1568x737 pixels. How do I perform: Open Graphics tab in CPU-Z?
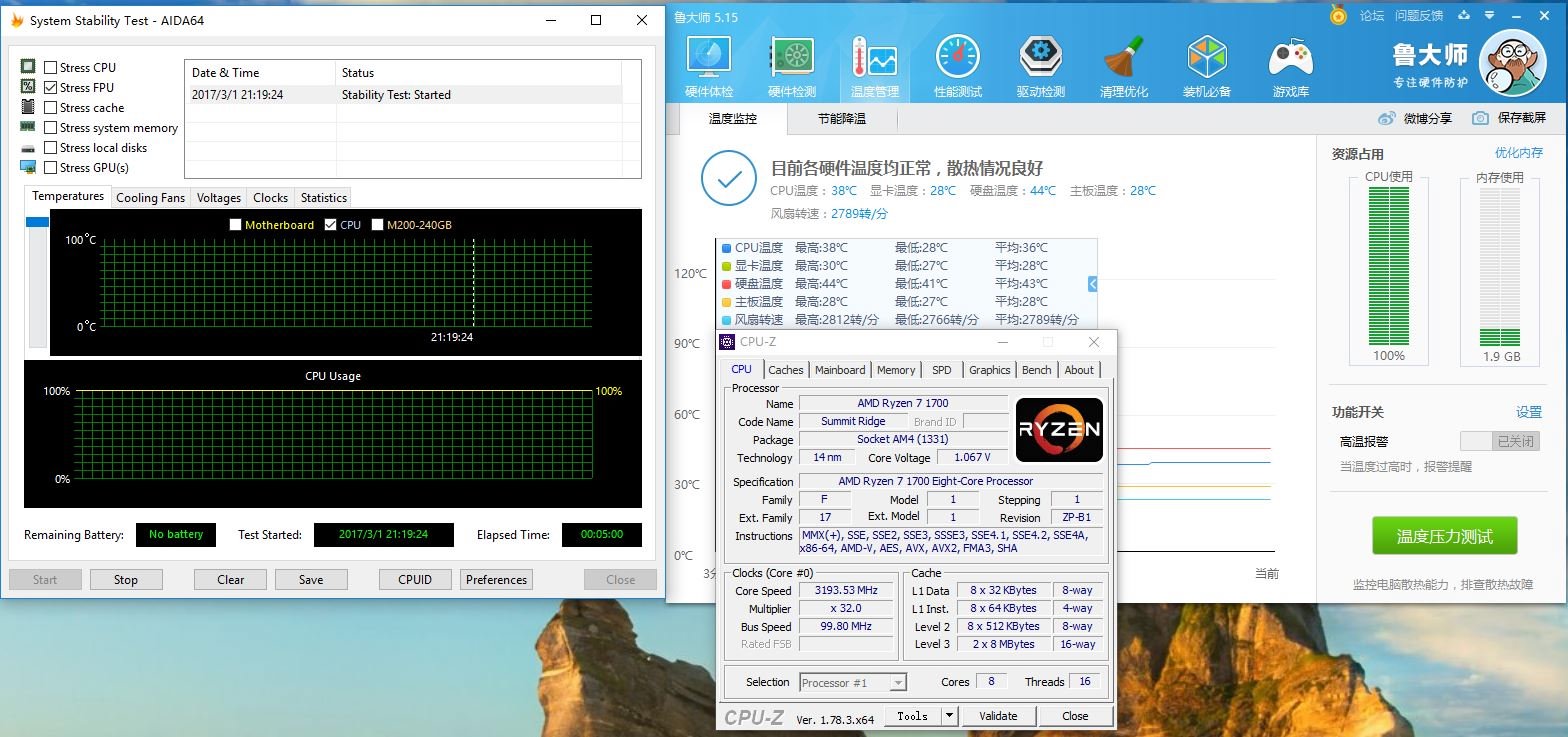pos(990,370)
